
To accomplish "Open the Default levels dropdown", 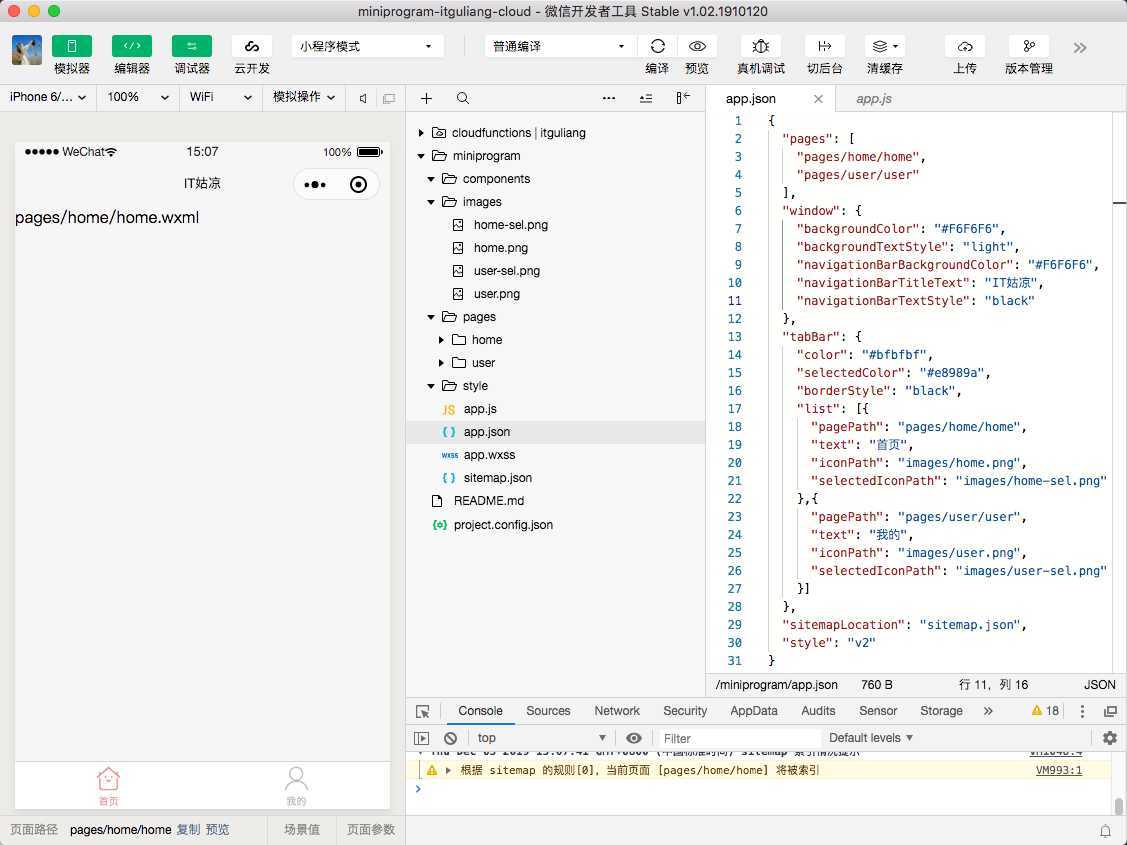I will (870, 738).
